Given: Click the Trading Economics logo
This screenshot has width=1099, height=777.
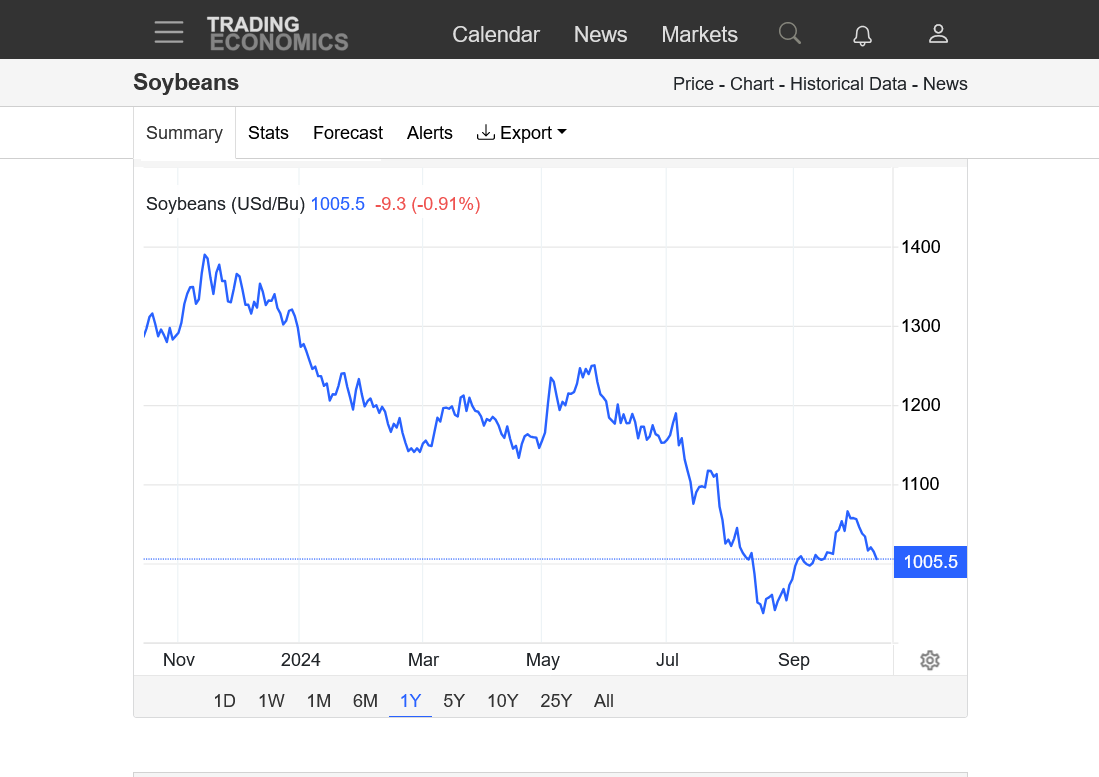Looking at the screenshot, I should point(277,33).
